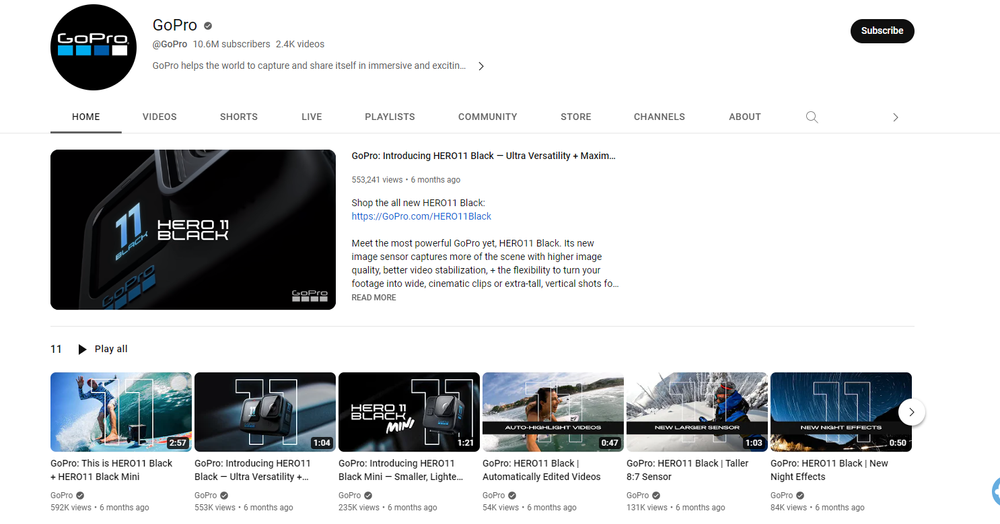This screenshot has height=524, width=1000.
Task: Go to the LIVE tab
Action: click(312, 117)
